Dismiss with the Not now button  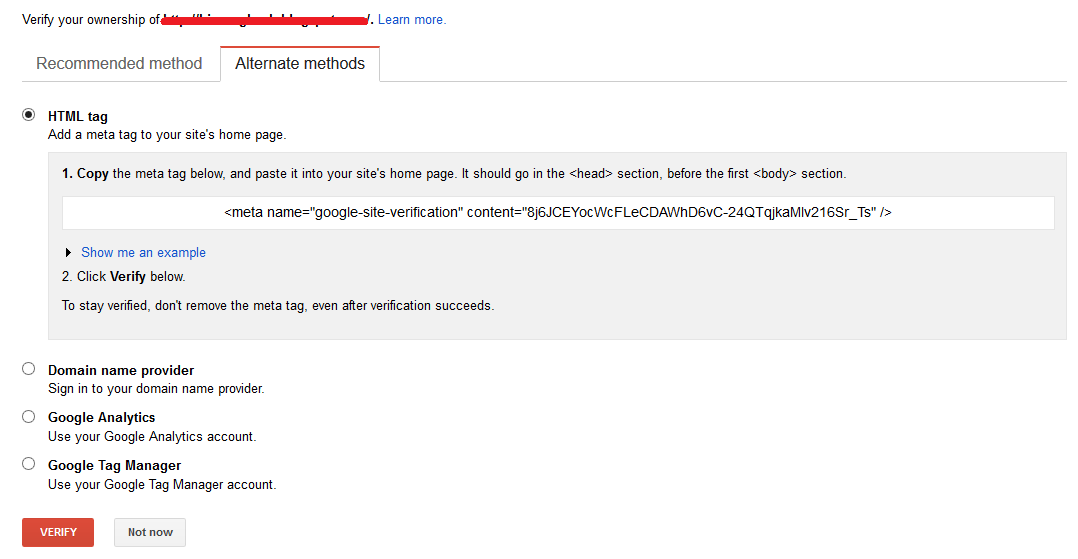pos(150,532)
